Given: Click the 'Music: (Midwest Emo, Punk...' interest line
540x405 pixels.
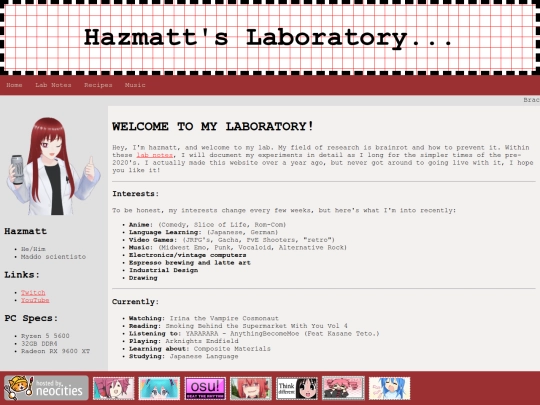Looking at the screenshot, I should point(238,248).
